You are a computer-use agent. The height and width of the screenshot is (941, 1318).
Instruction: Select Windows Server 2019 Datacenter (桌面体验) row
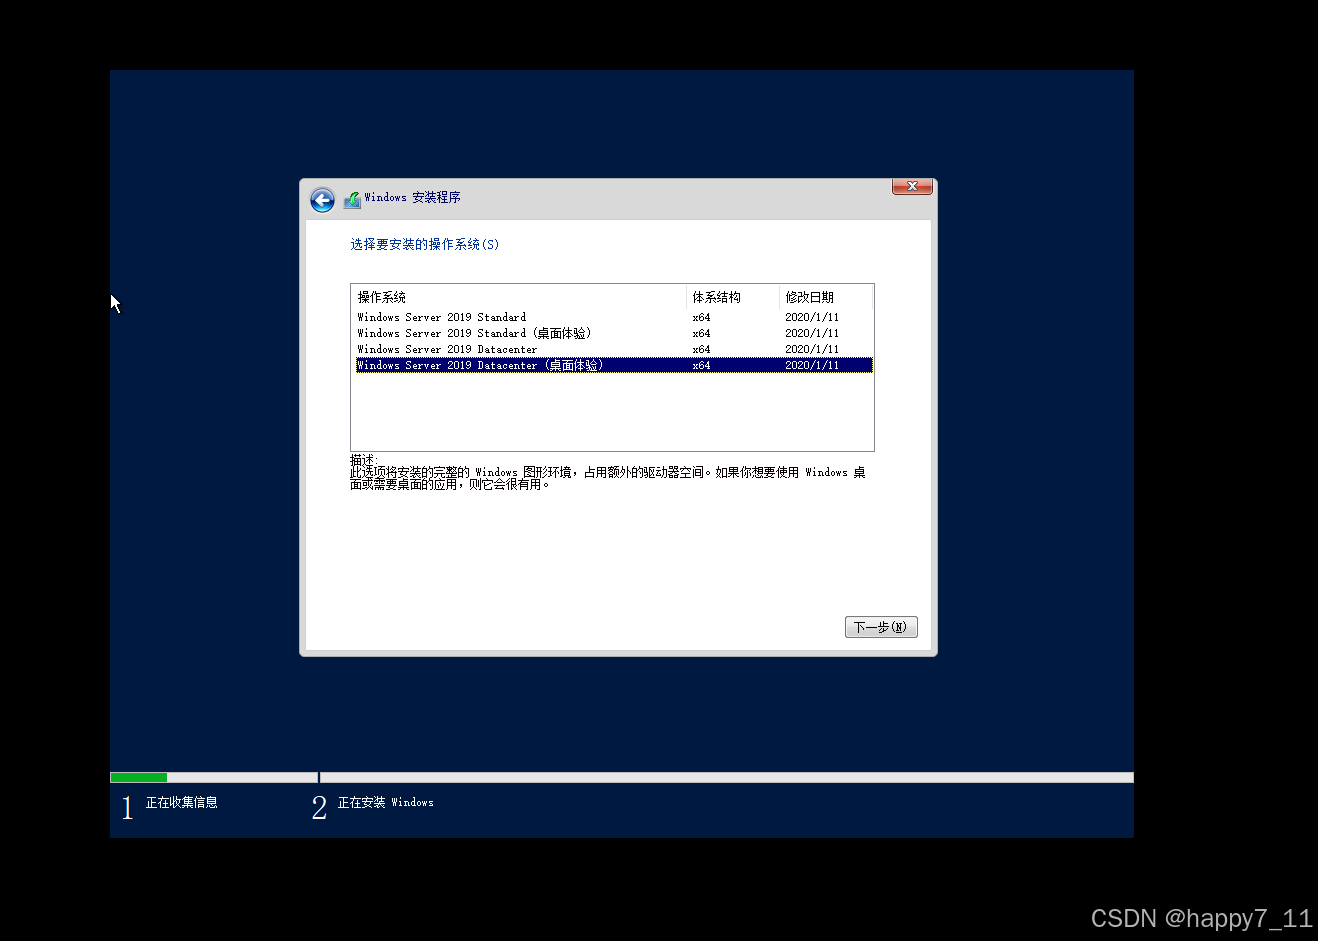tap(613, 365)
